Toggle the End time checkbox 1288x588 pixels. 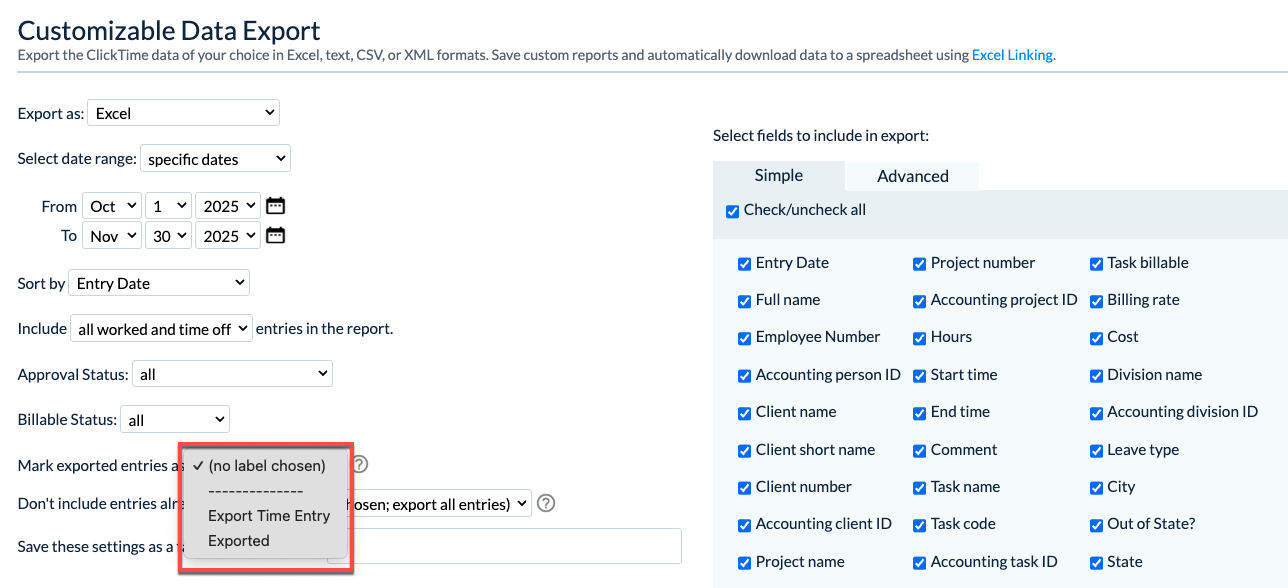[920, 413]
